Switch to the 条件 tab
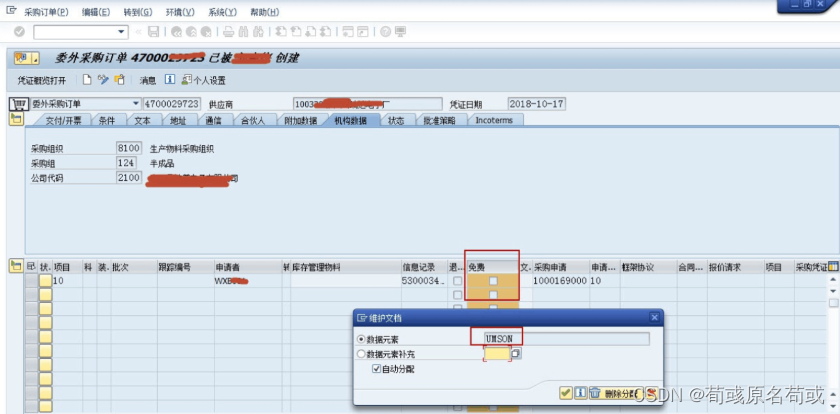The width and height of the screenshot is (840, 414). click(x=107, y=121)
